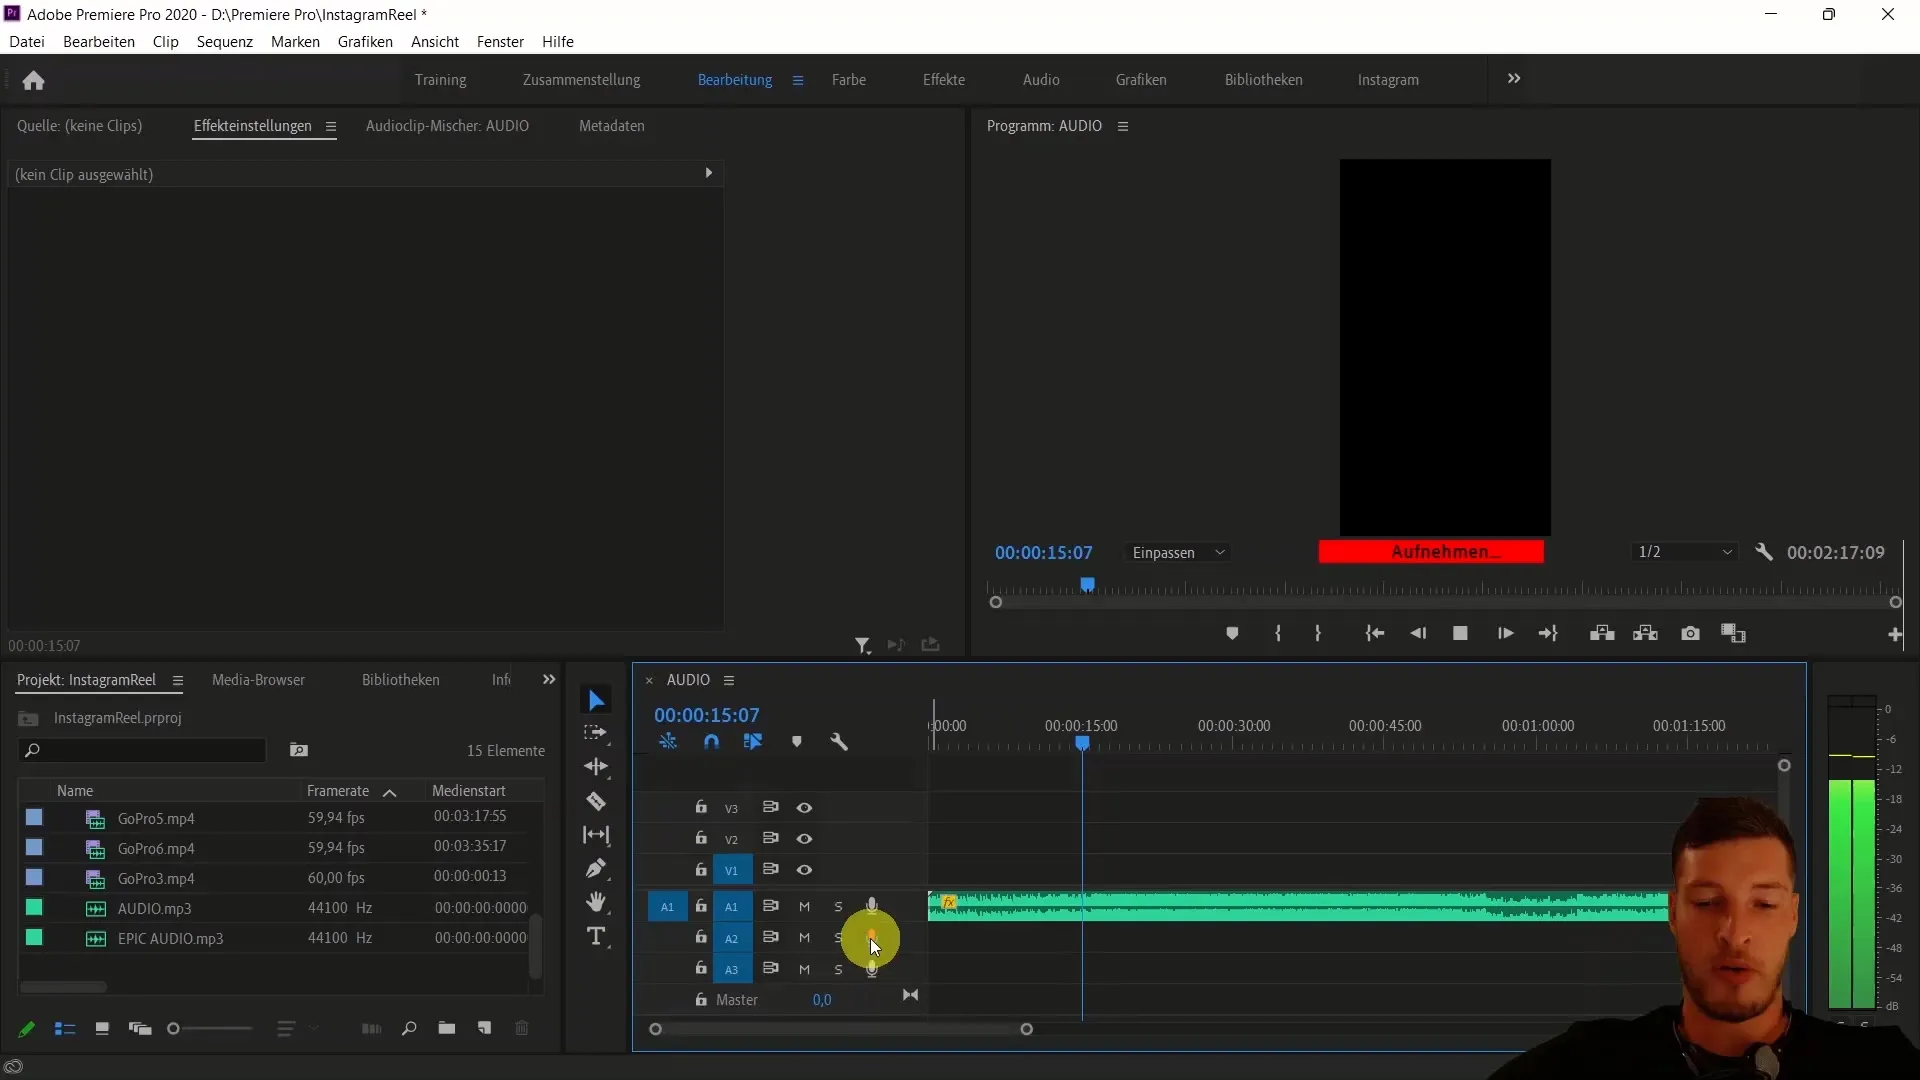Select the Slip tool
This screenshot has width=1920, height=1080.
596,835
